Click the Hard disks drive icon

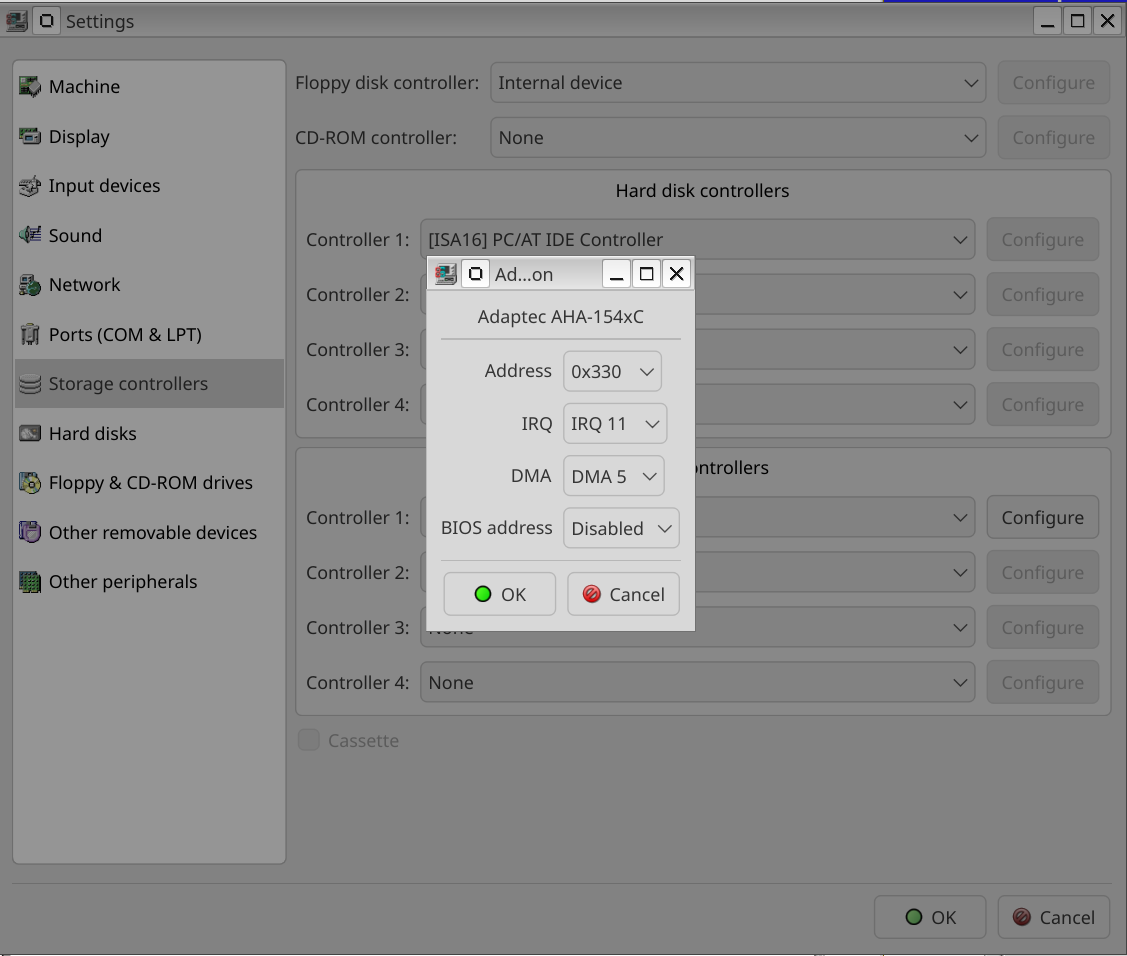30,434
